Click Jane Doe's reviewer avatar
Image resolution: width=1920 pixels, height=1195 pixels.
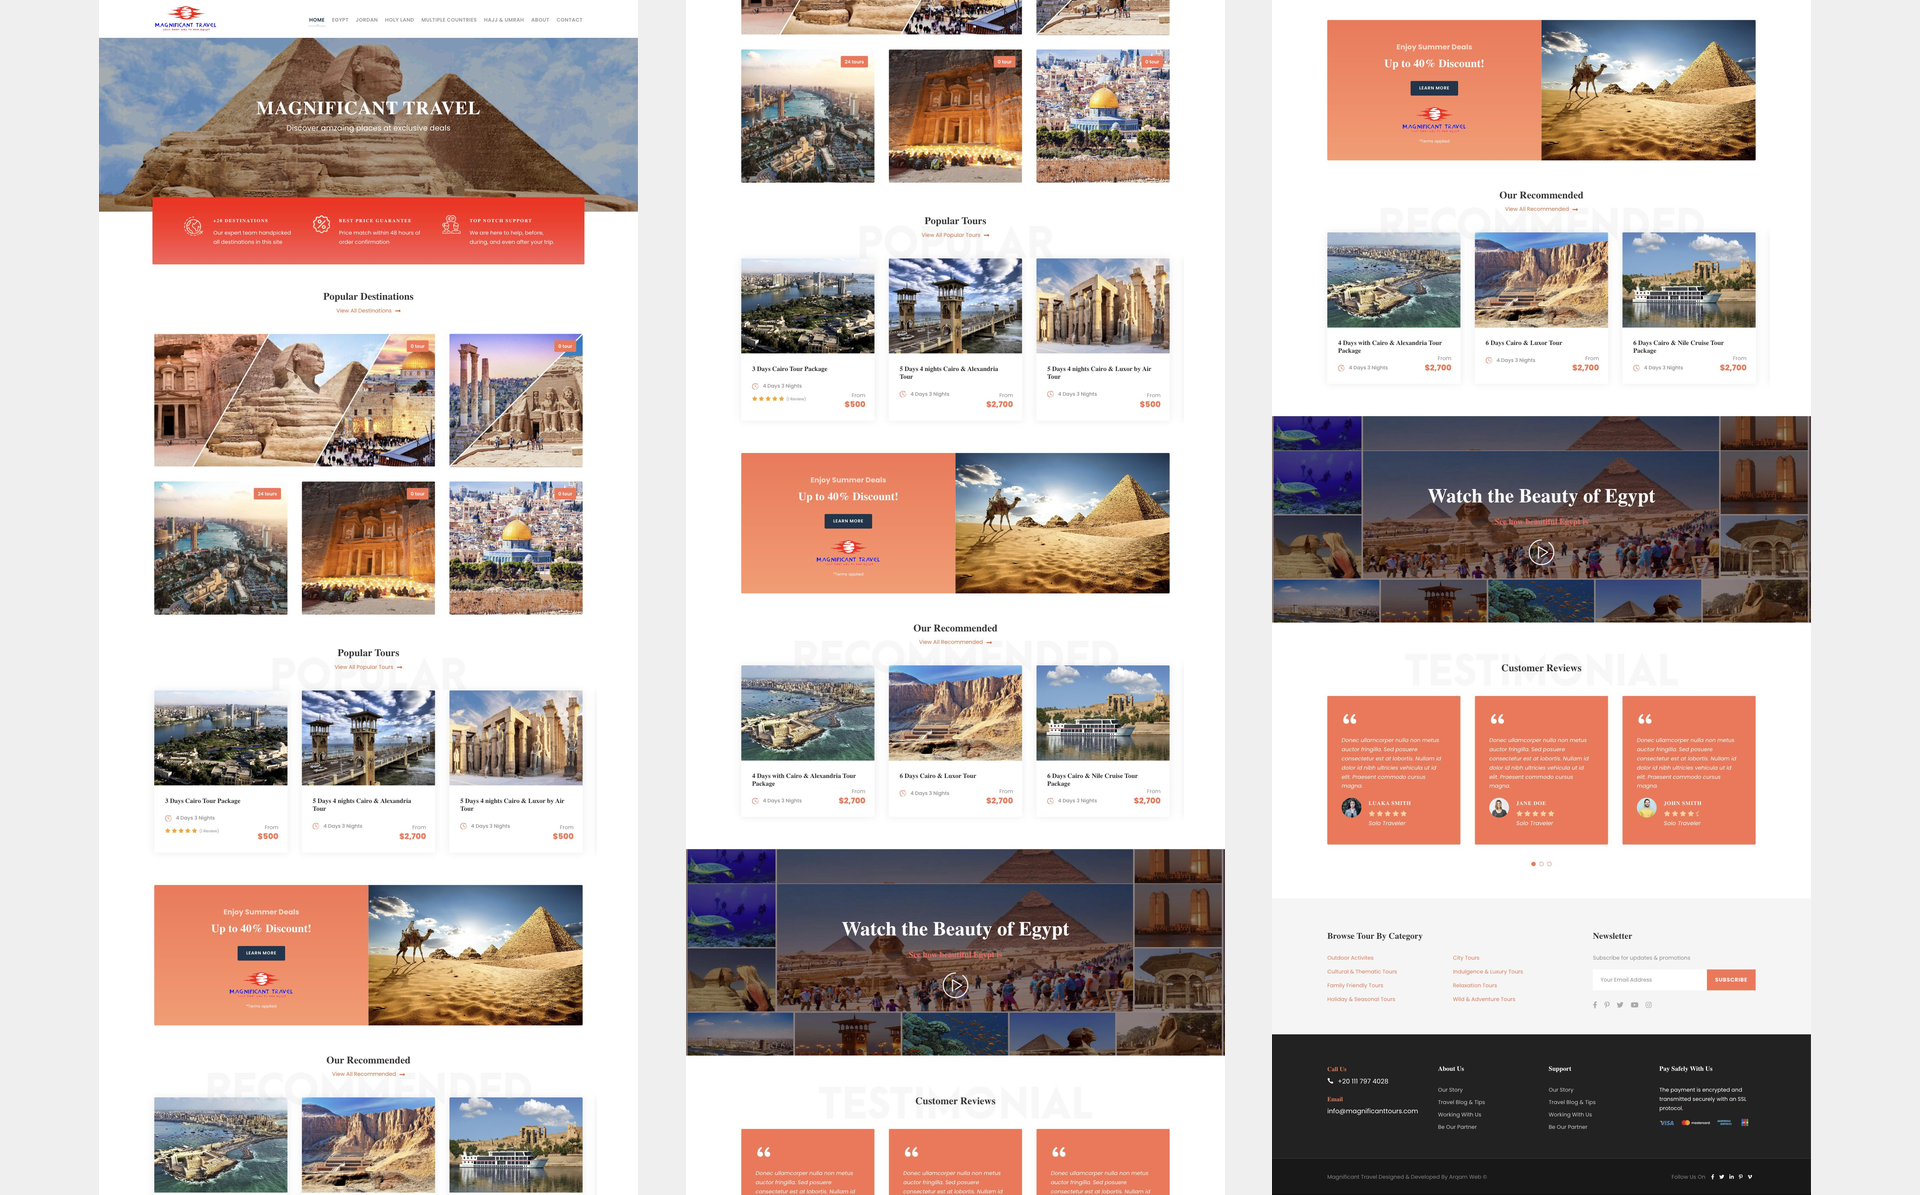click(x=1499, y=808)
